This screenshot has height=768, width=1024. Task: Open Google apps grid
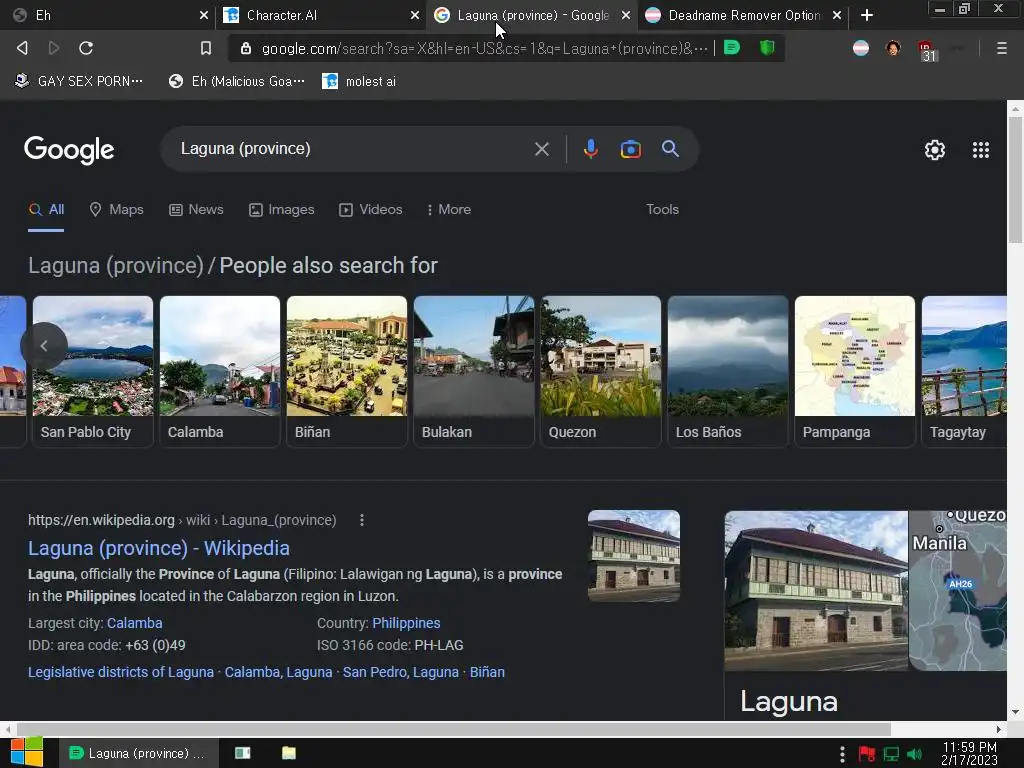coord(980,150)
